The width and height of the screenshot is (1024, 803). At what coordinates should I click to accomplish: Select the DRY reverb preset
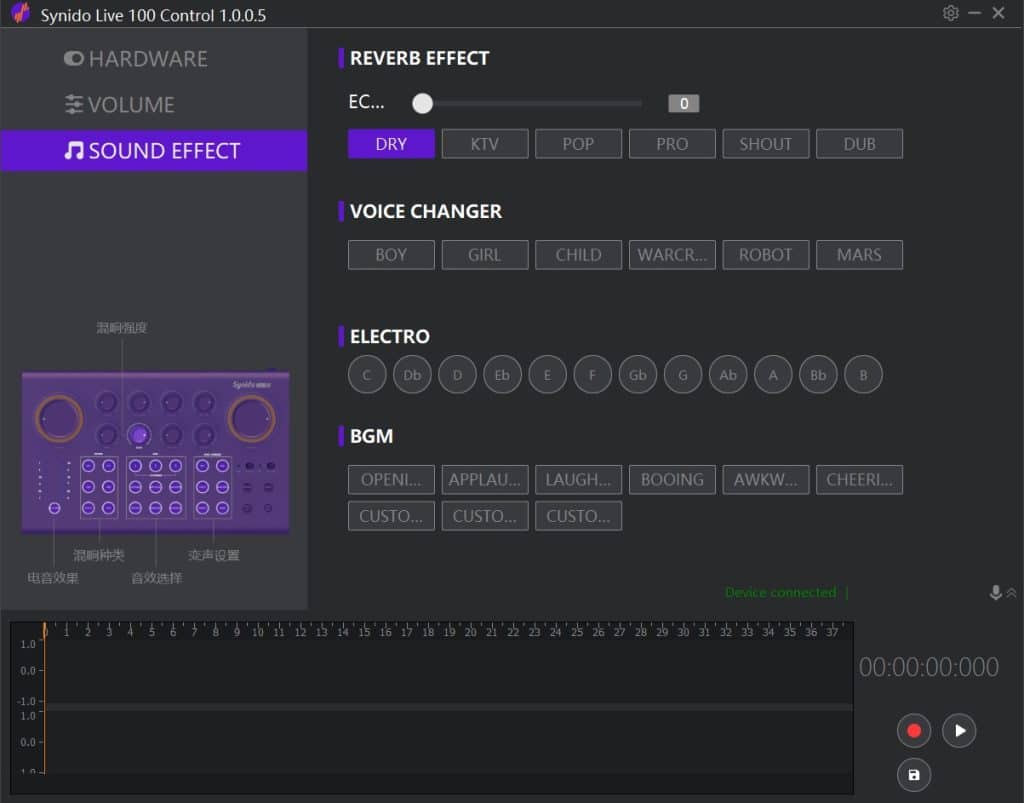[x=391, y=144]
